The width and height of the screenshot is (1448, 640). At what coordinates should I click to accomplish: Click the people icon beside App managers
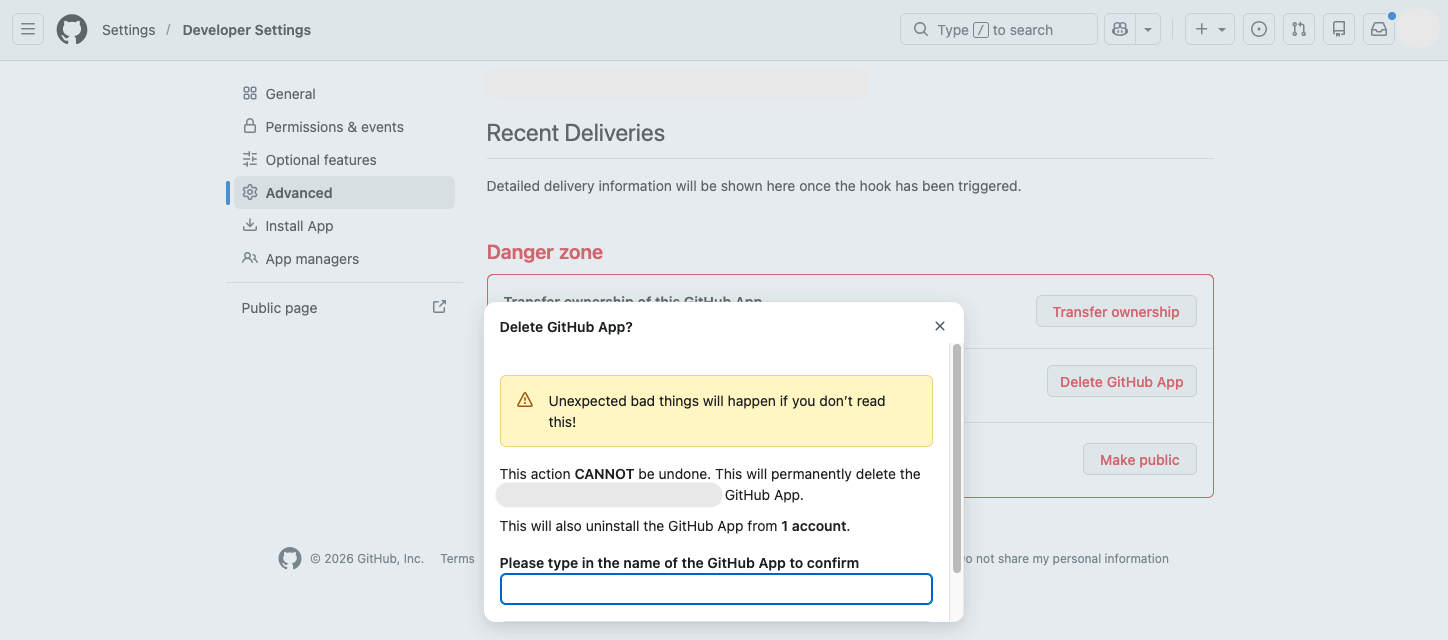point(250,258)
